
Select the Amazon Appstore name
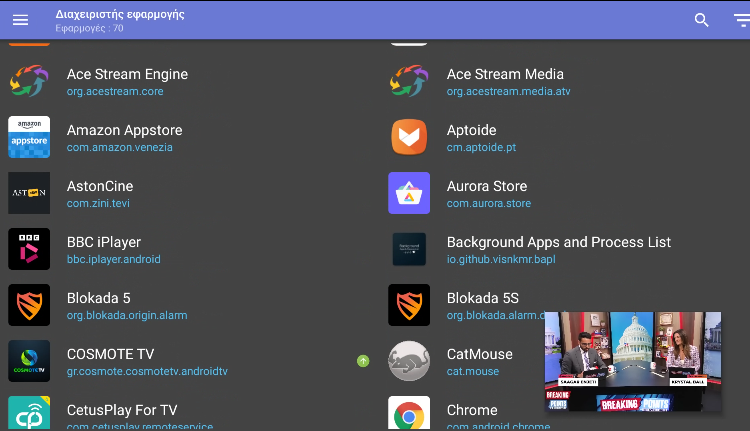[x=124, y=130]
